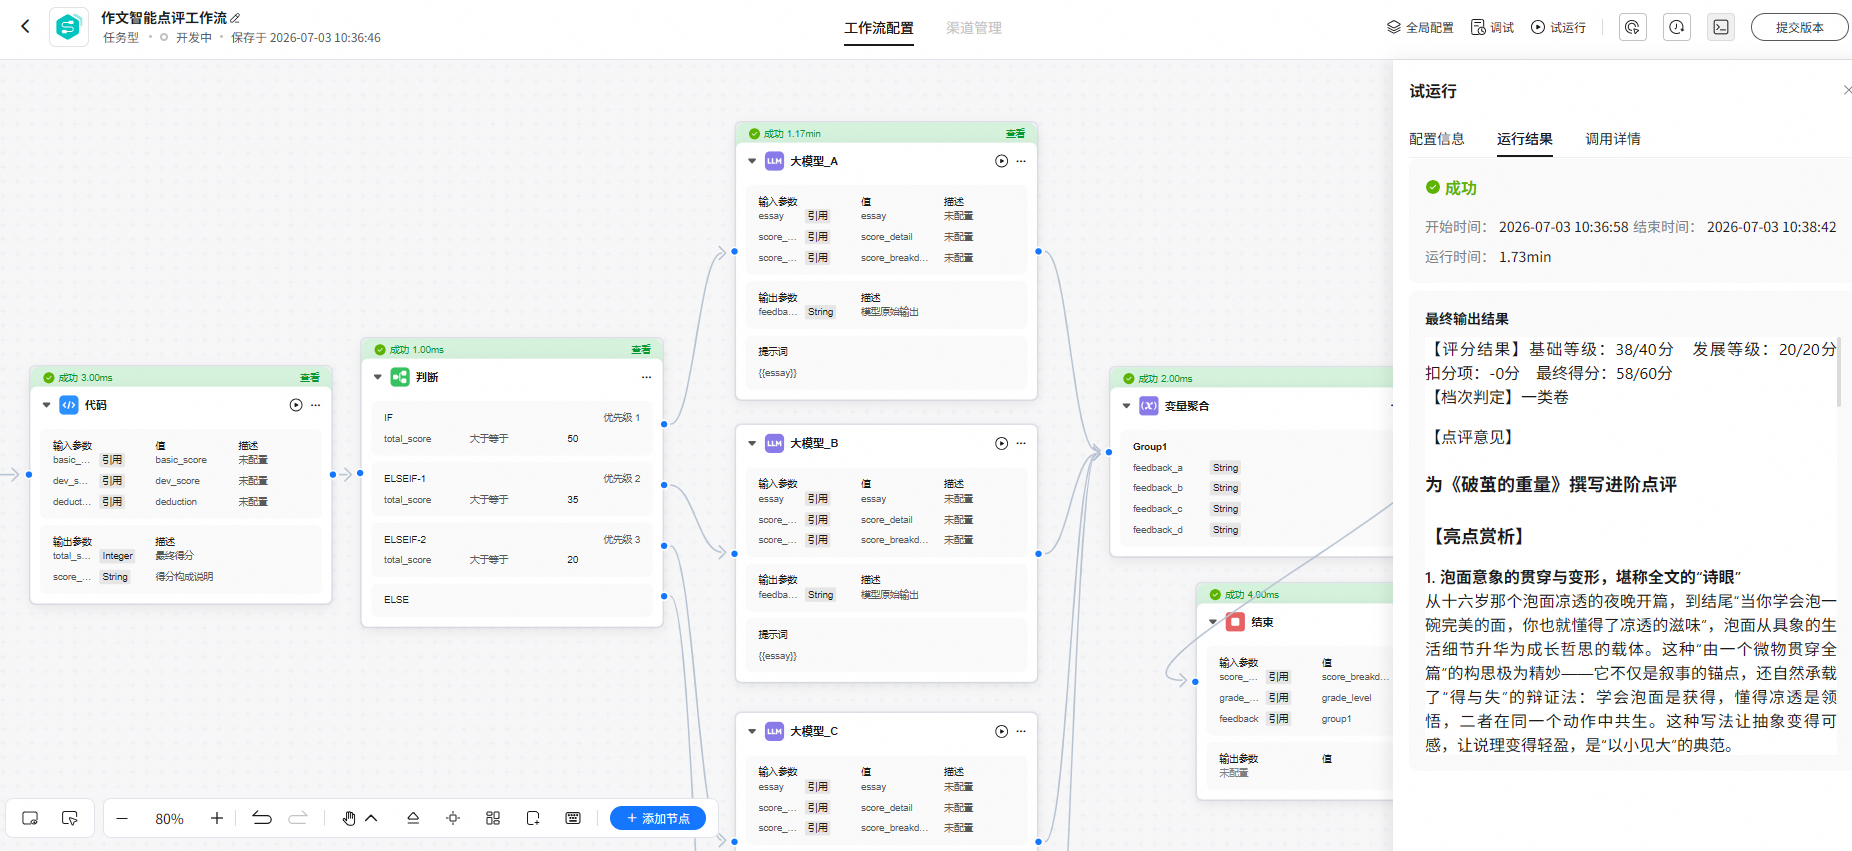Zoom out with the minus icon

pyautogui.click(x=122, y=818)
